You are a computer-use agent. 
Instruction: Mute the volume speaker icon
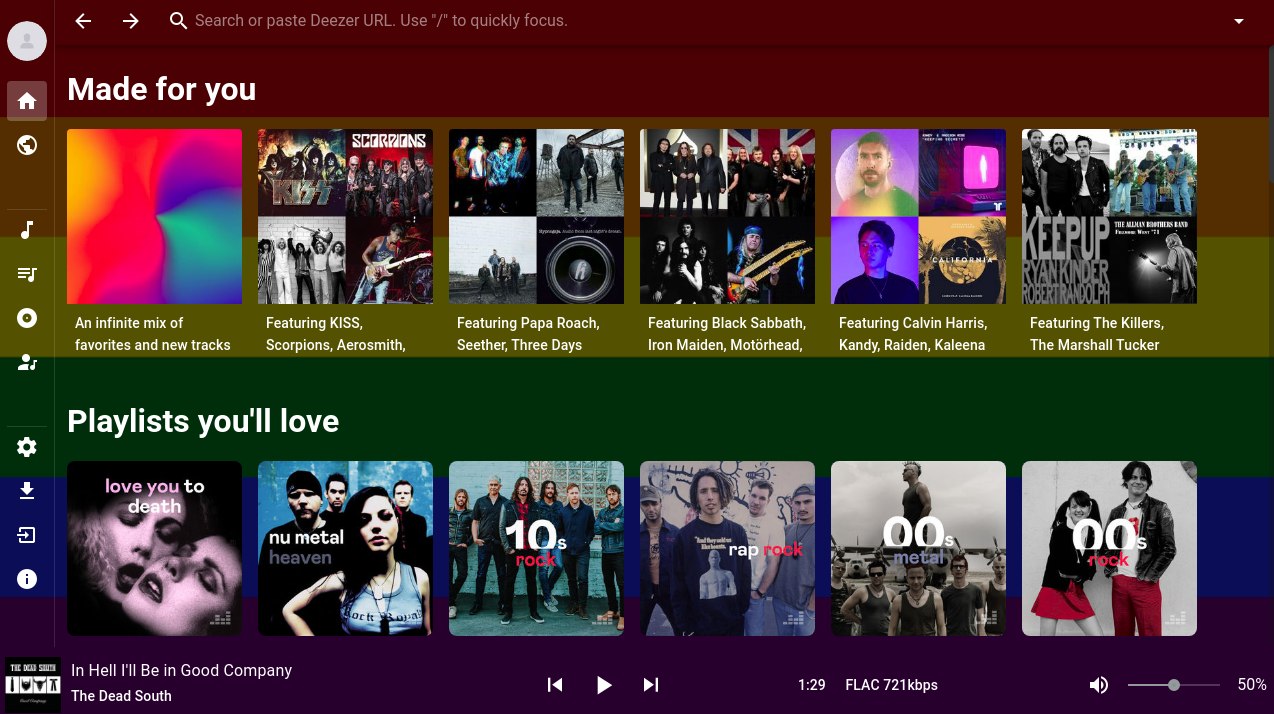coord(1099,685)
